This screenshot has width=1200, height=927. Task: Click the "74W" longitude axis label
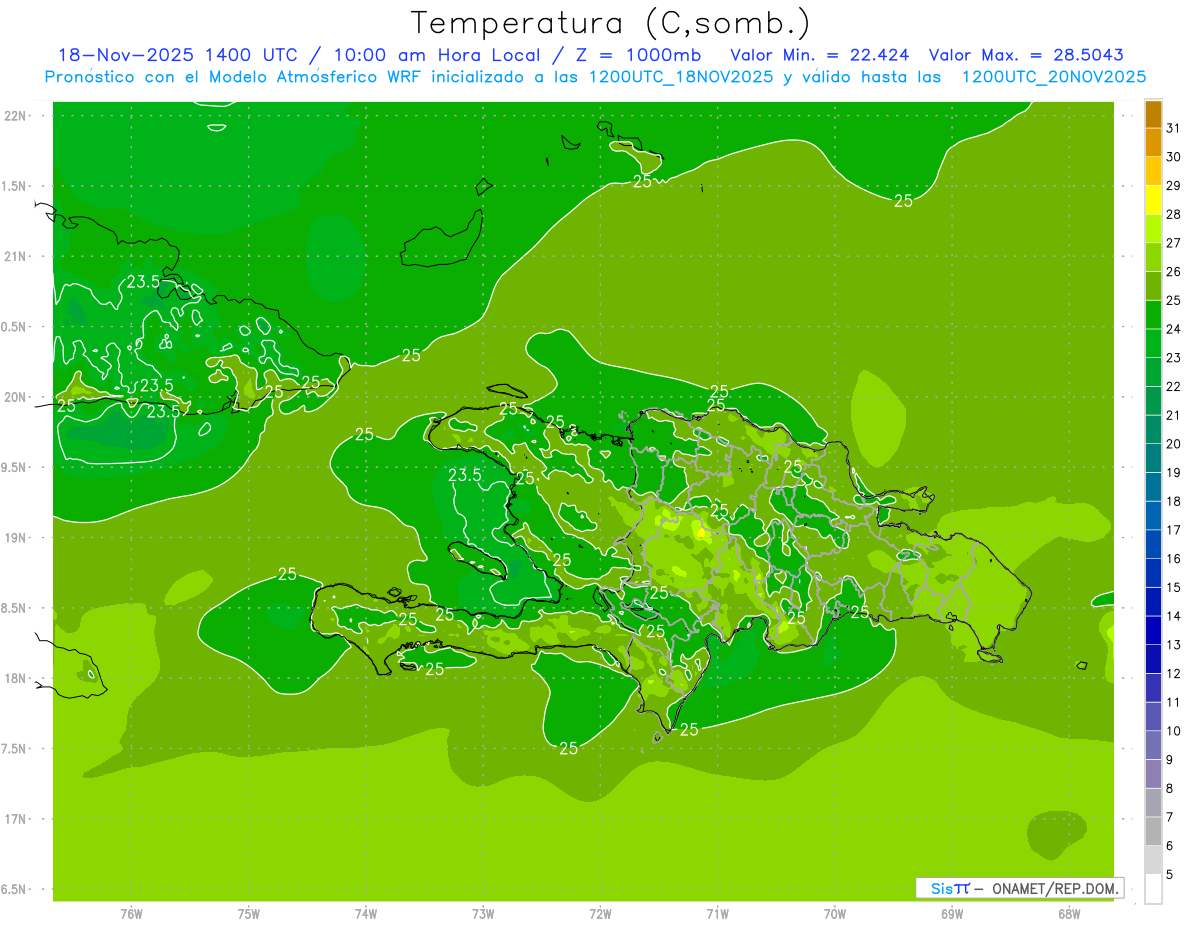(366, 914)
